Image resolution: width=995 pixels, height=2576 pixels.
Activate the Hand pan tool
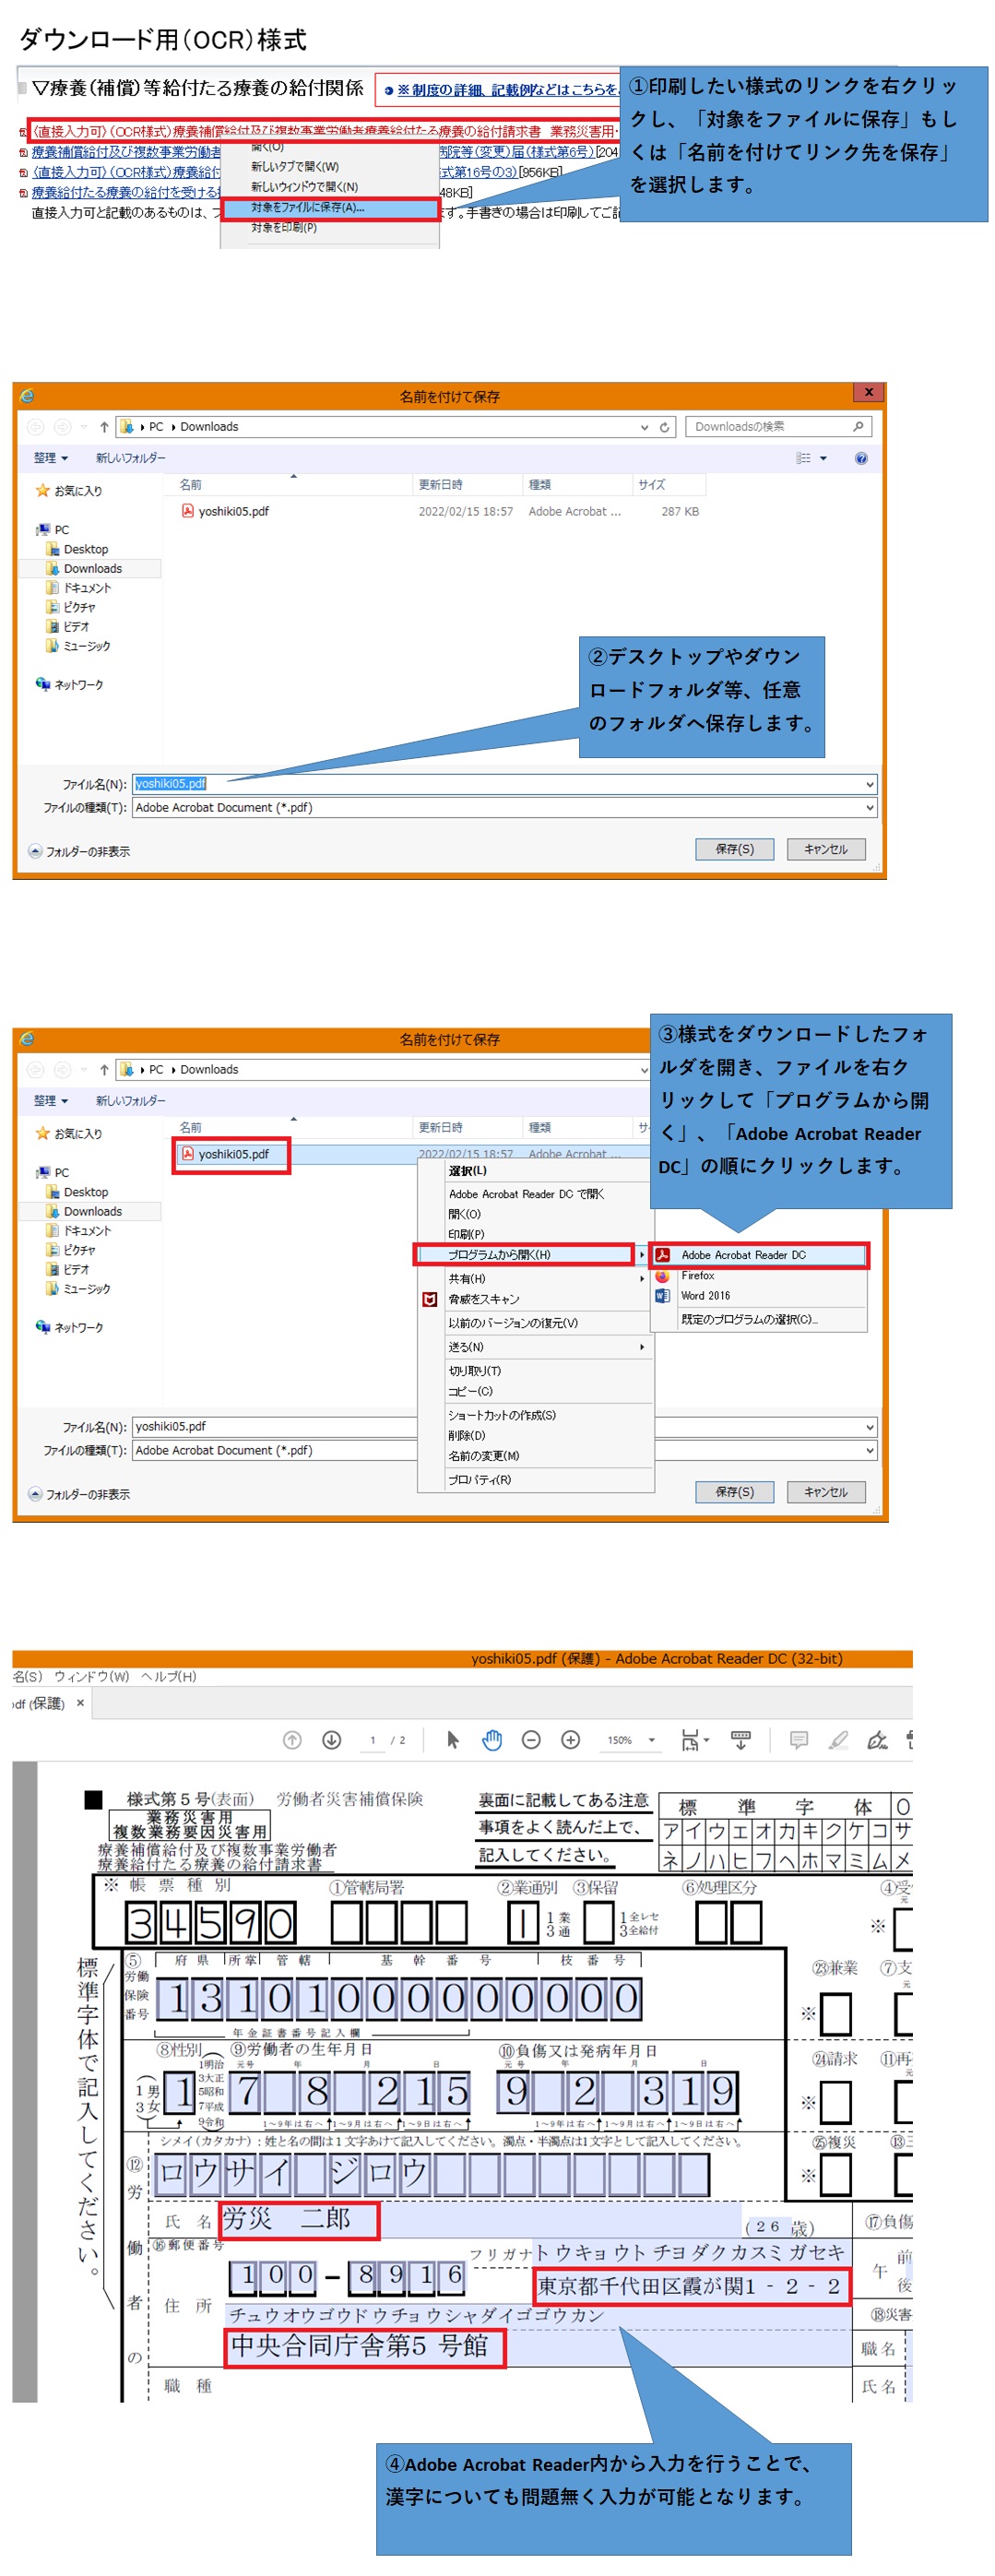coord(492,1740)
